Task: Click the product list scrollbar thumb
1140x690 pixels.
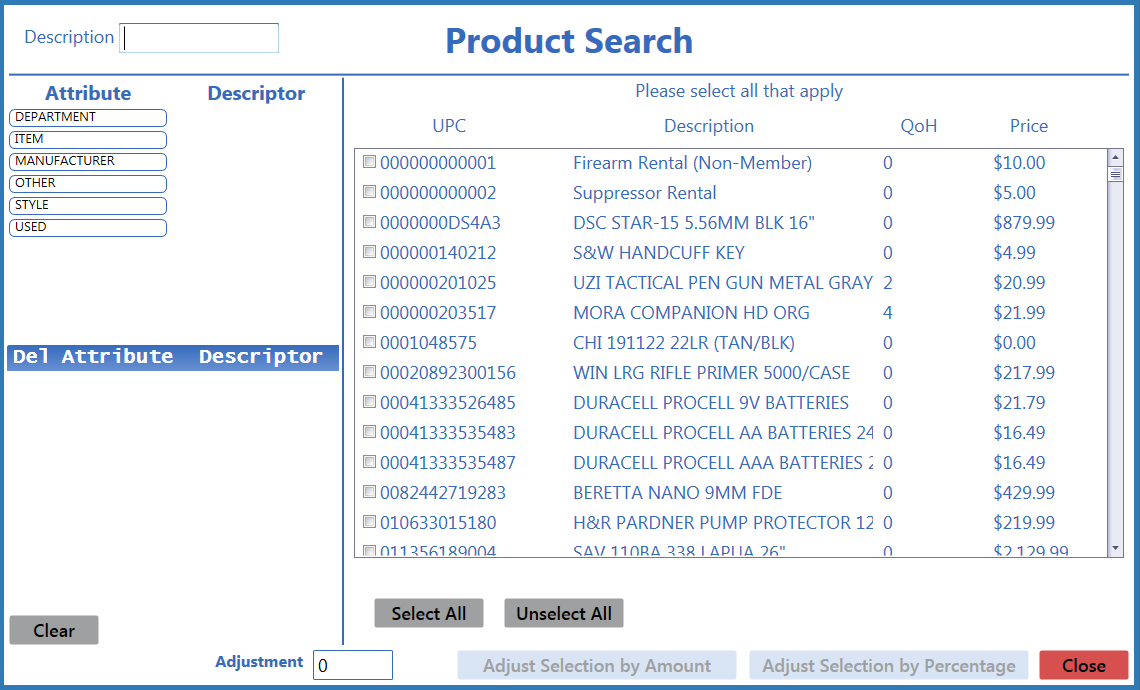Action: (1115, 174)
